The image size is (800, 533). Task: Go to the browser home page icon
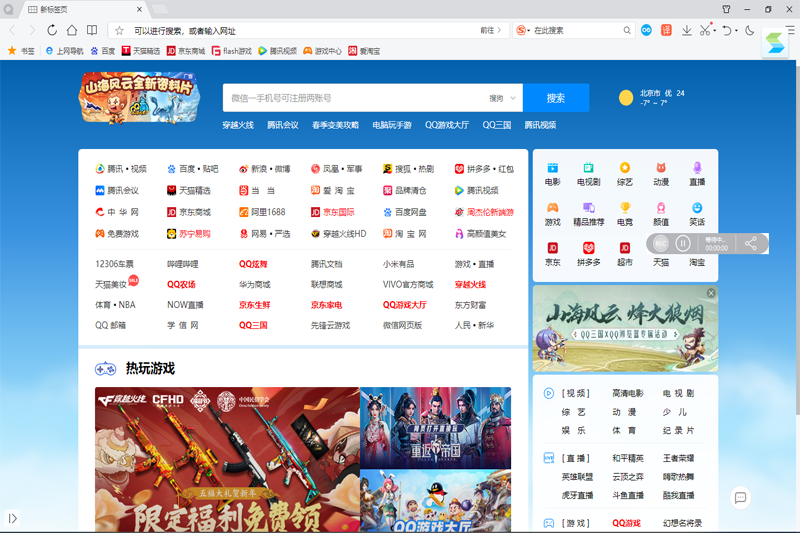click(72, 31)
